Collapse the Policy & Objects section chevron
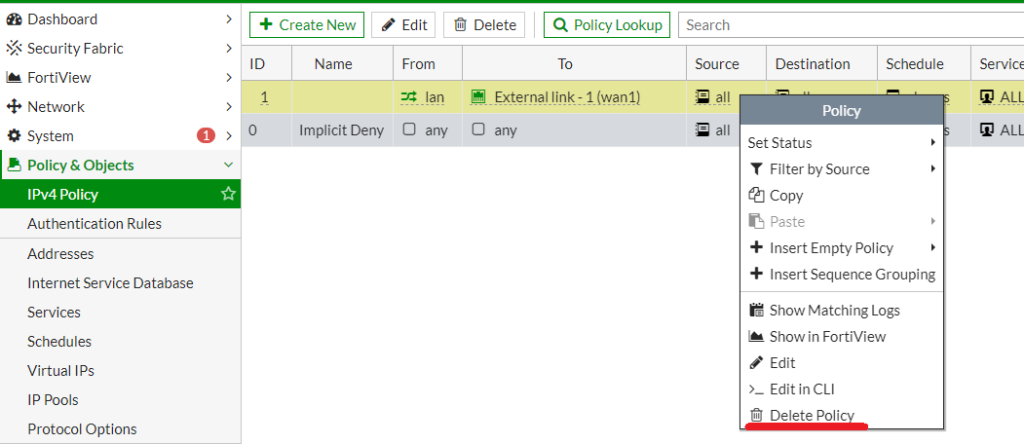 228,165
